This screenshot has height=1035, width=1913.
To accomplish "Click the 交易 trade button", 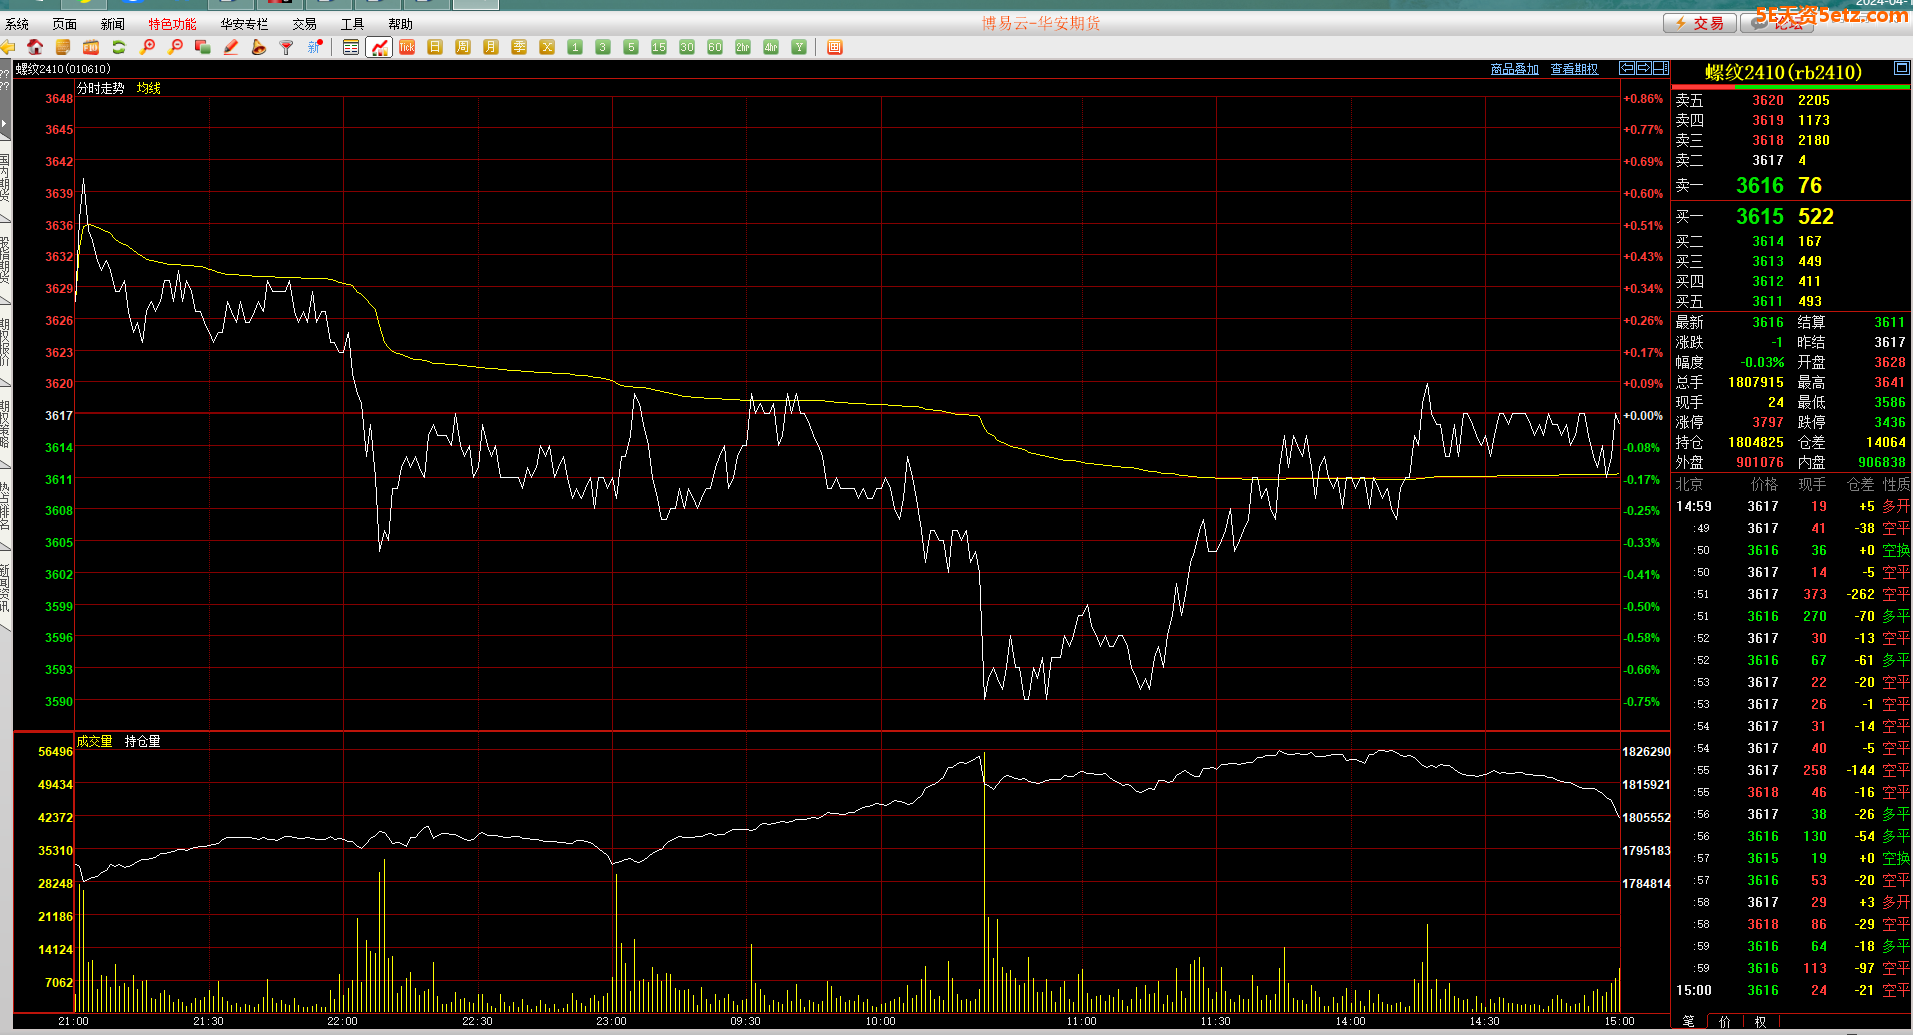I will [x=1699, y=23].
